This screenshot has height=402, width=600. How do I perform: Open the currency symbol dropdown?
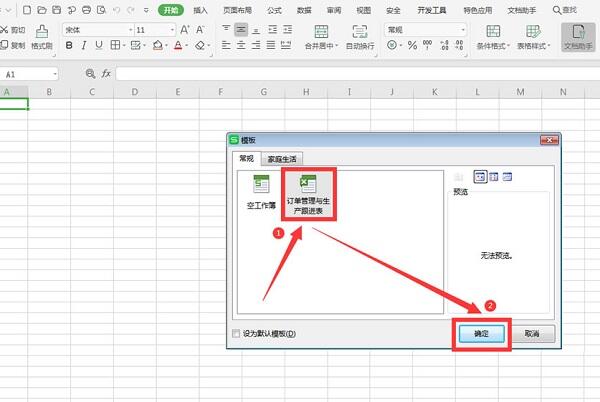coord(401,46)
